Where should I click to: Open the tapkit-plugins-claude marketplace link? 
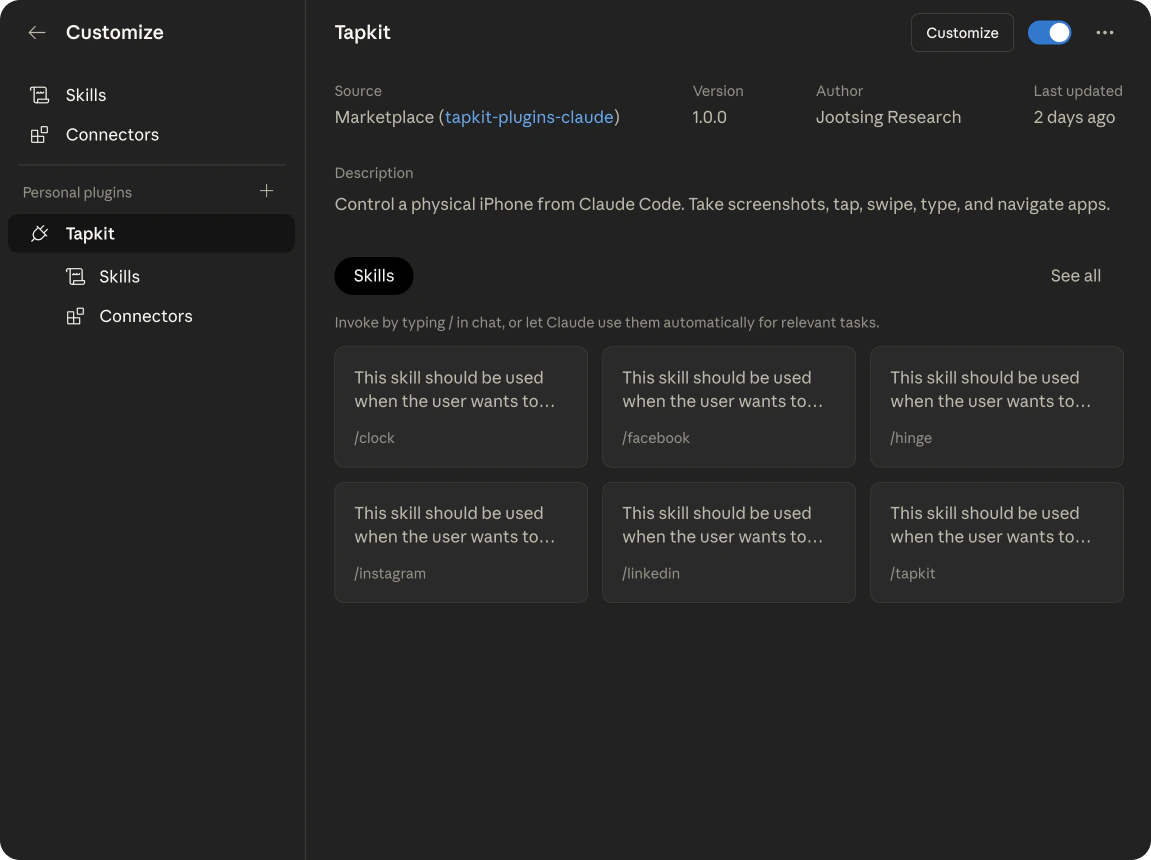click(529, 117)
